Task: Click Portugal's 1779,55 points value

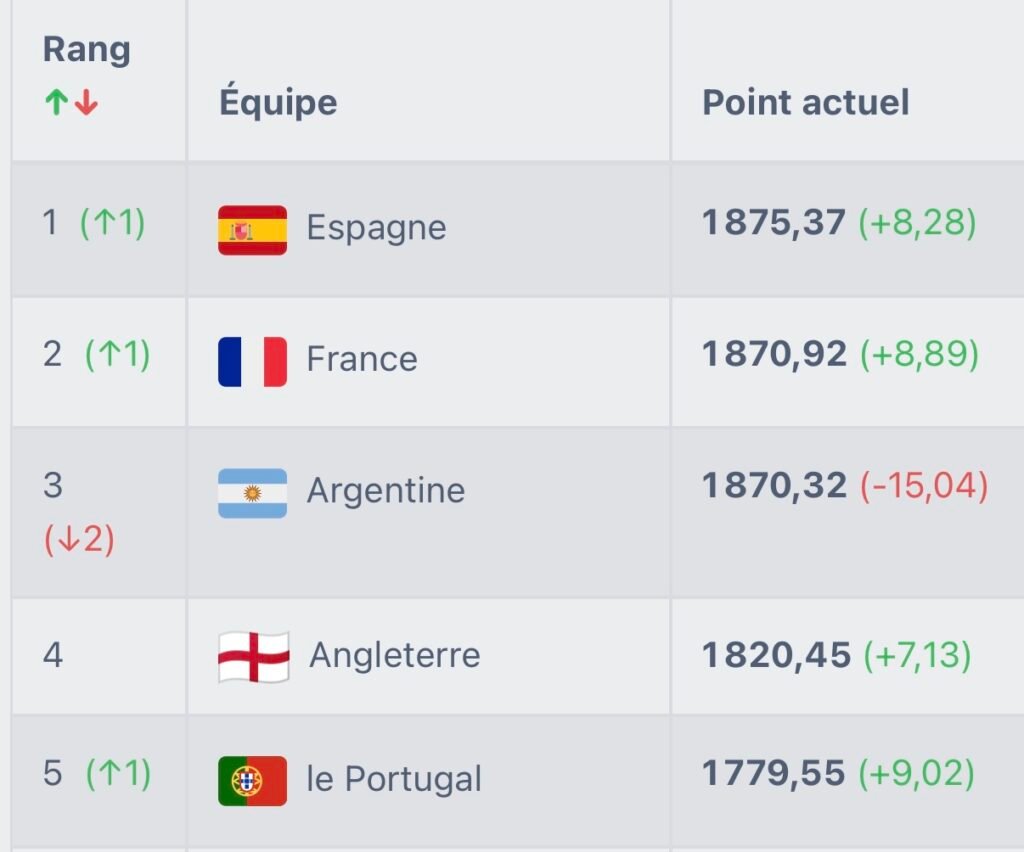Action: (773, 773)
